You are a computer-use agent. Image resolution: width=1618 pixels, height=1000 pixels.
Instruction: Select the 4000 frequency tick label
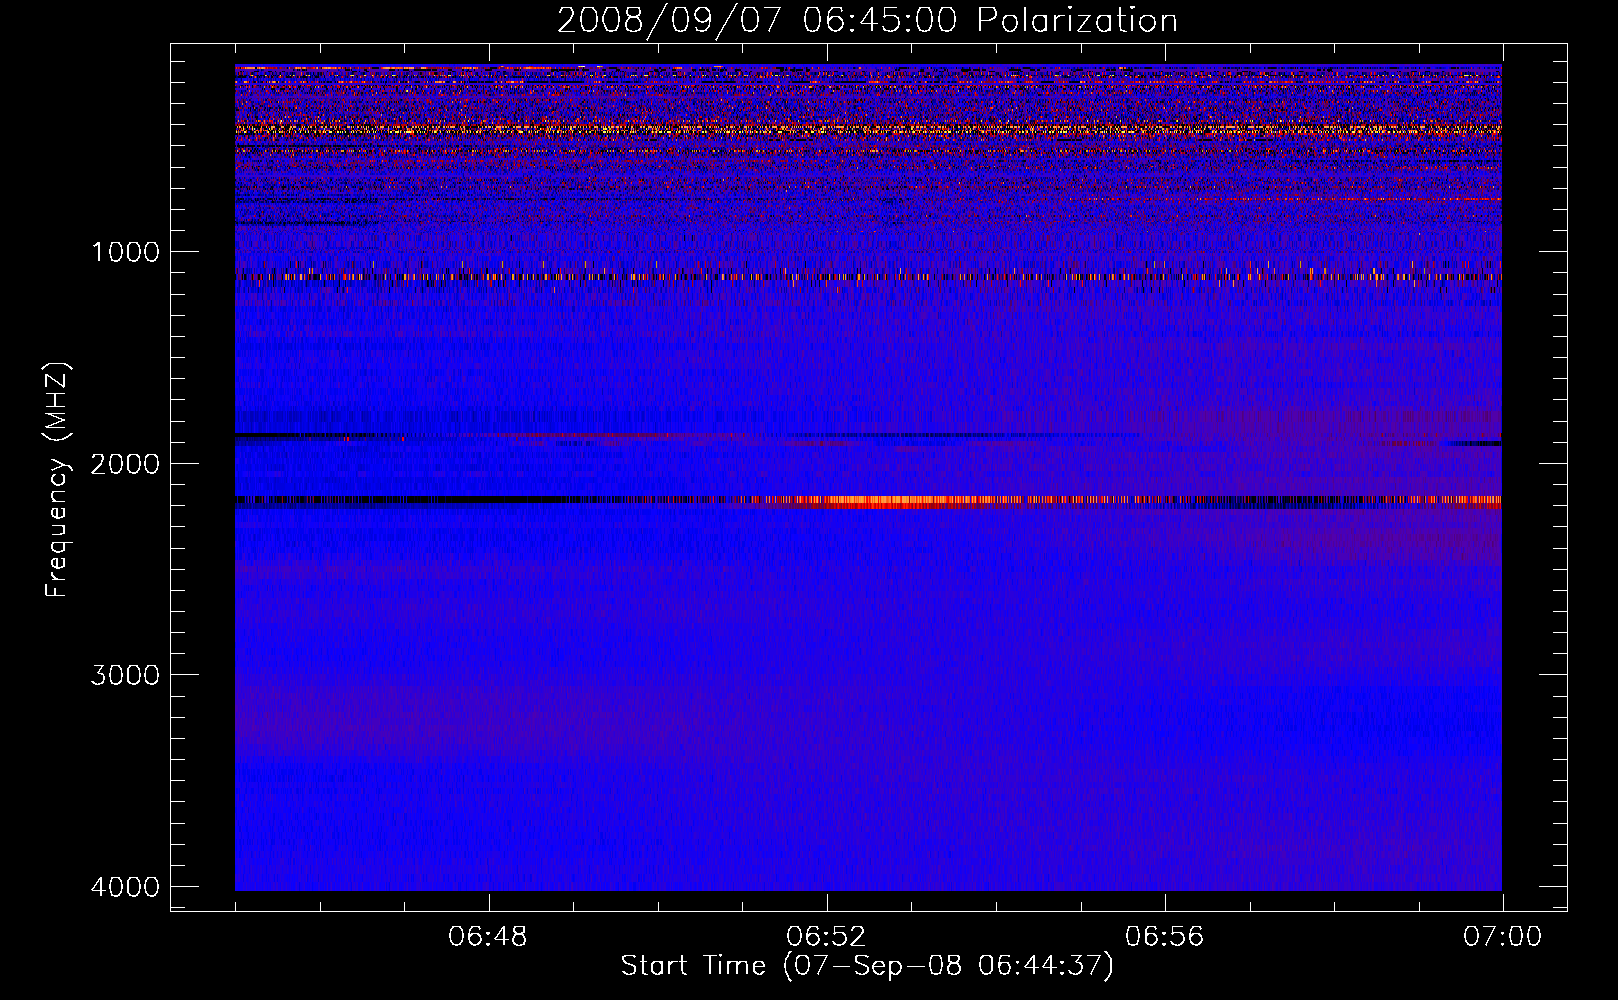(125, 887)
